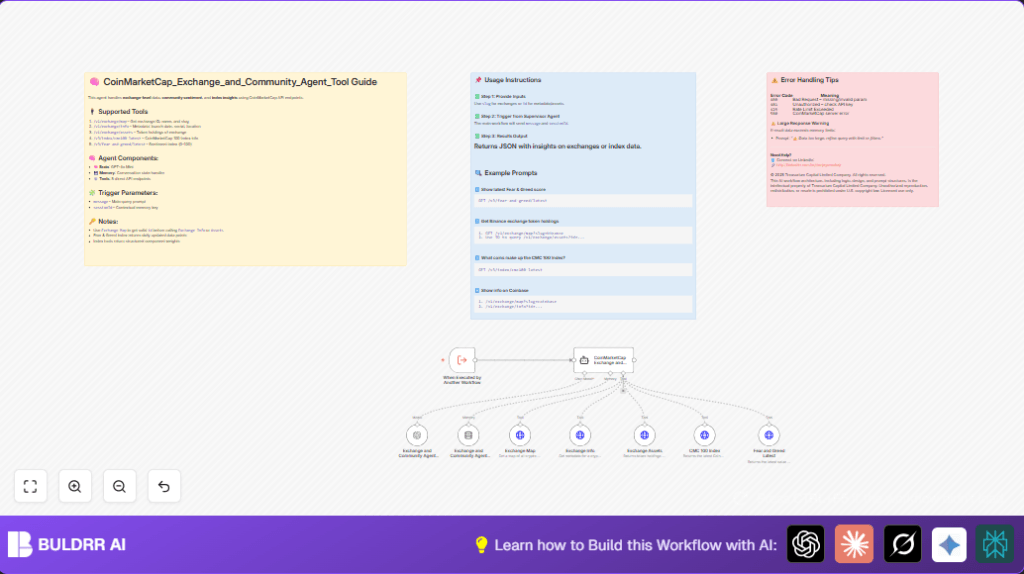Click the Learn how to Build banner text
The height and width of the screenshot is (574, 1024).
635,545
